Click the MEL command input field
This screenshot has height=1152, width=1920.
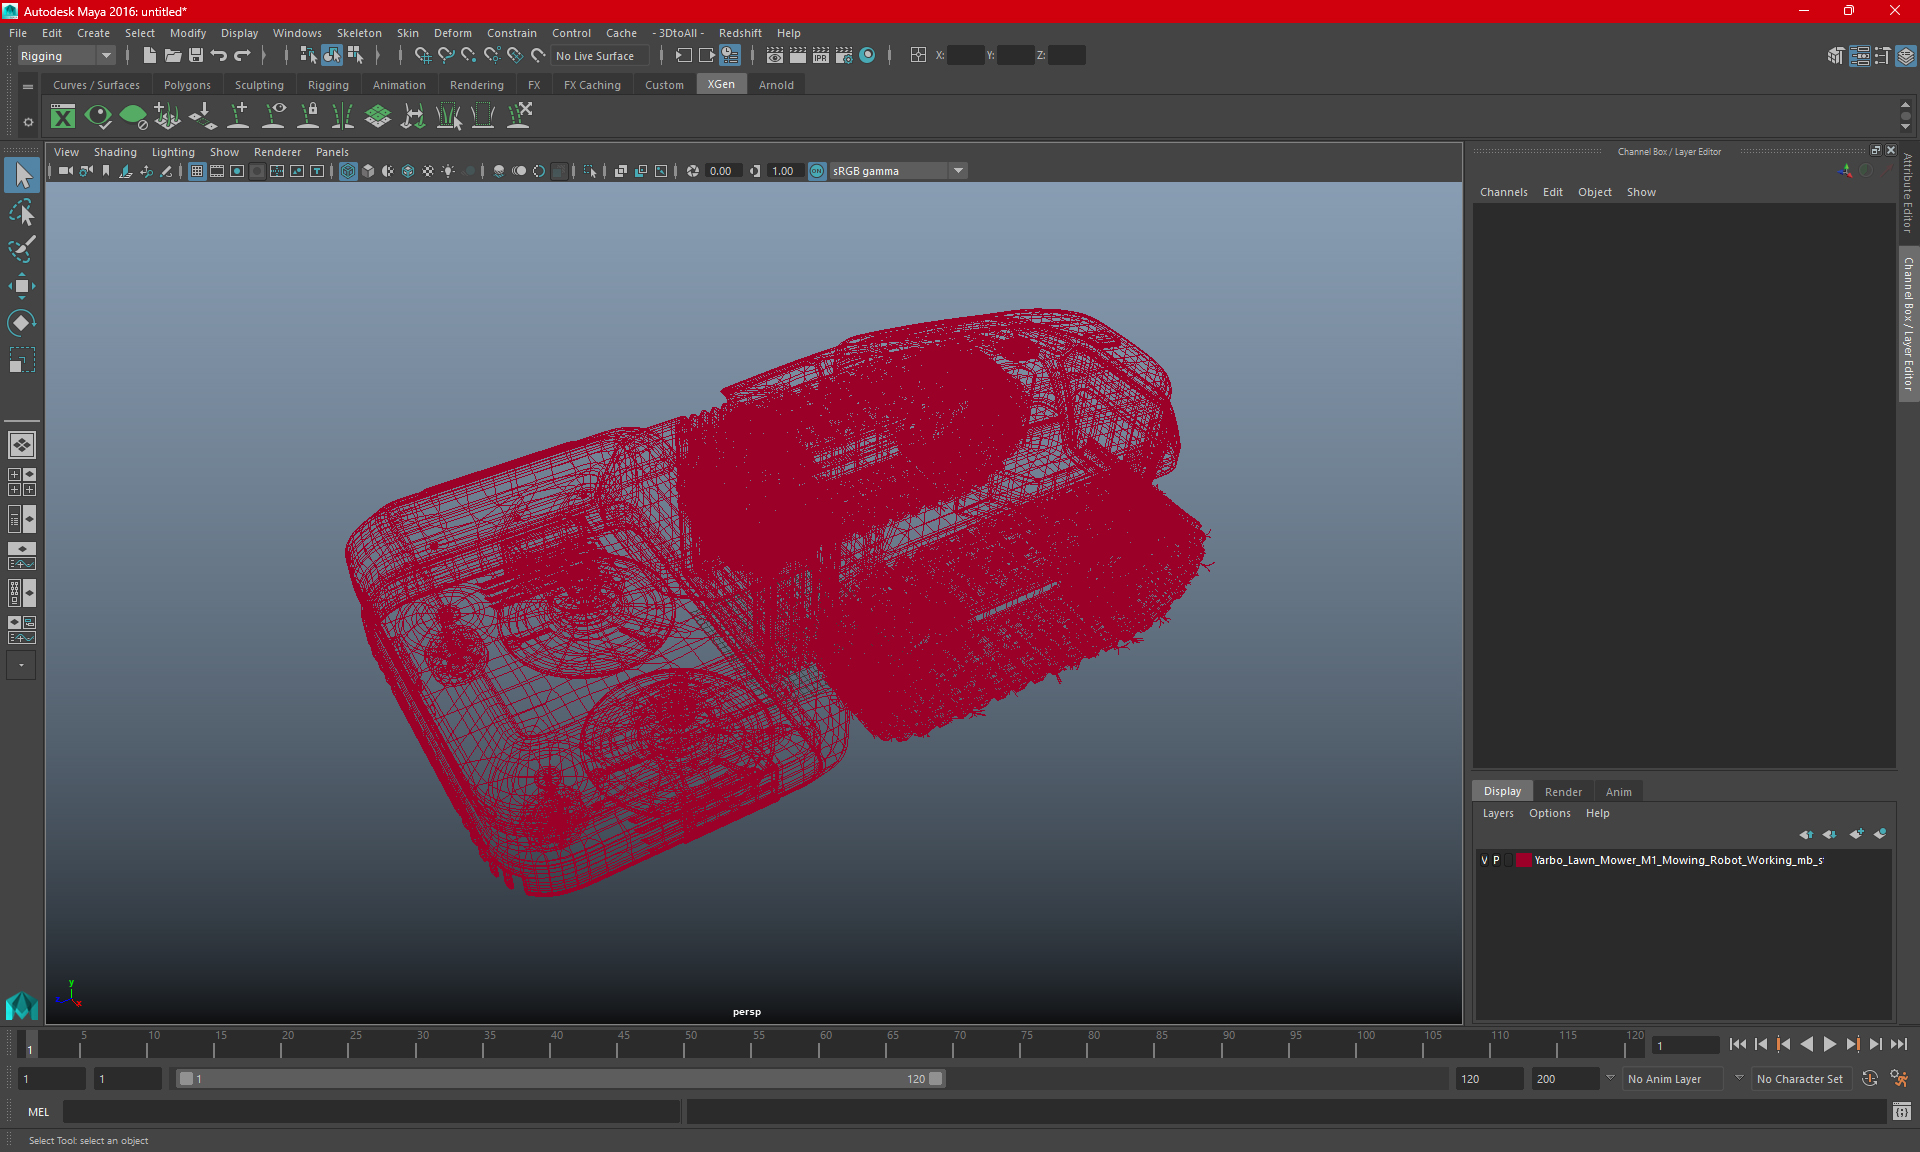click(370, 1111)
